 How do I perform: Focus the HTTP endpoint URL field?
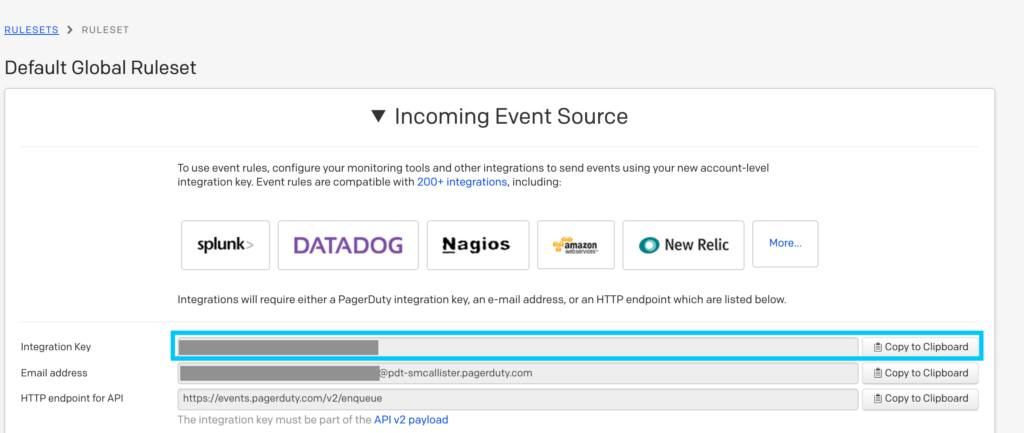click(517, 399)
